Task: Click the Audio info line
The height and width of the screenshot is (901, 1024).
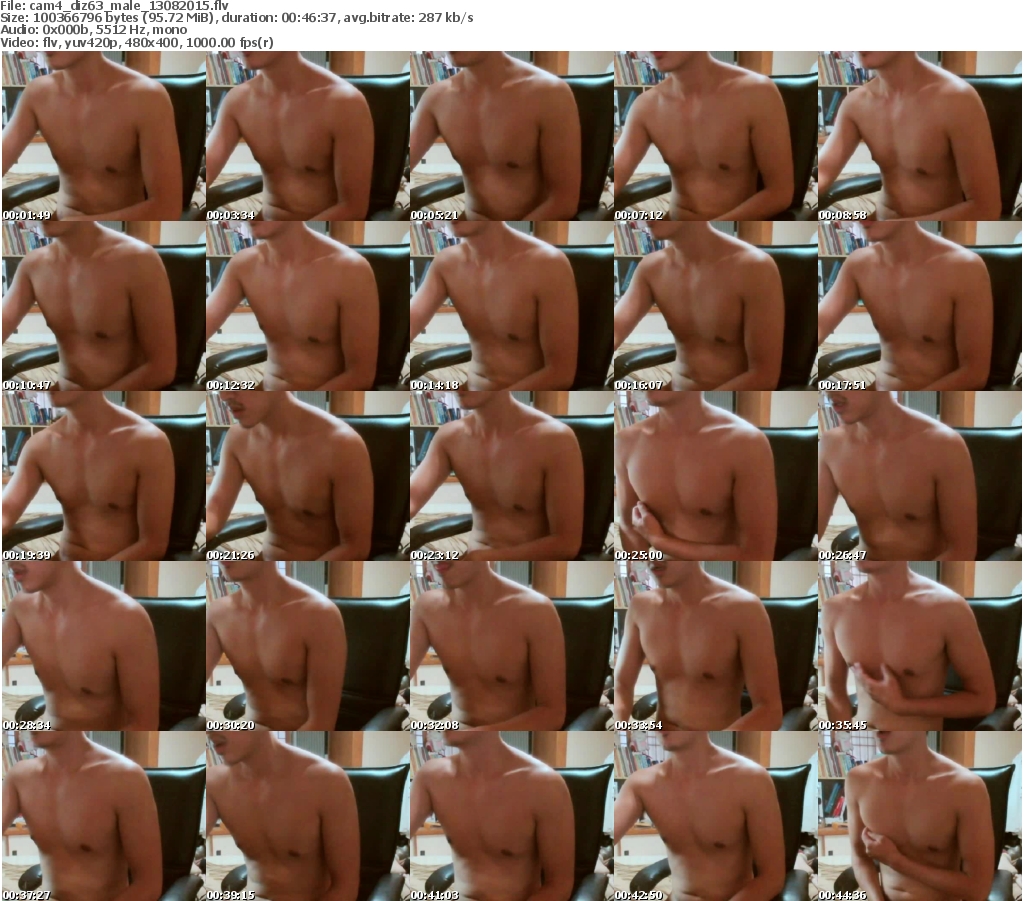Action: (94, 30)
